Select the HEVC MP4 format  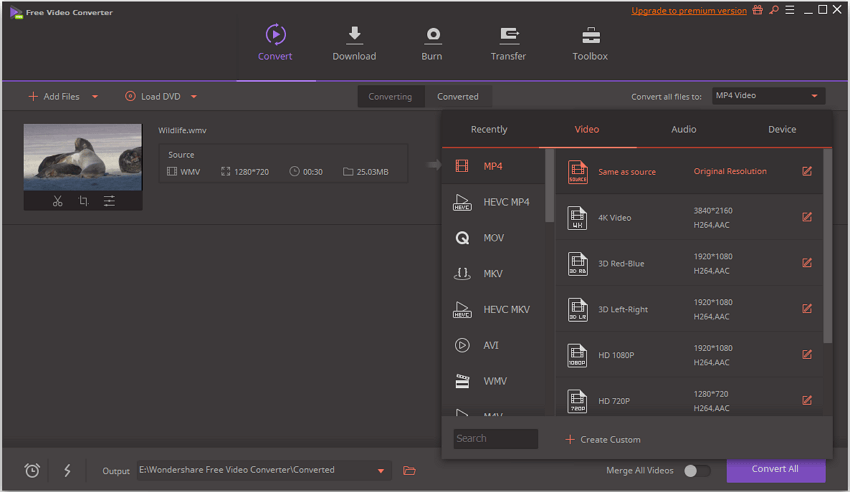click(493, 202)
